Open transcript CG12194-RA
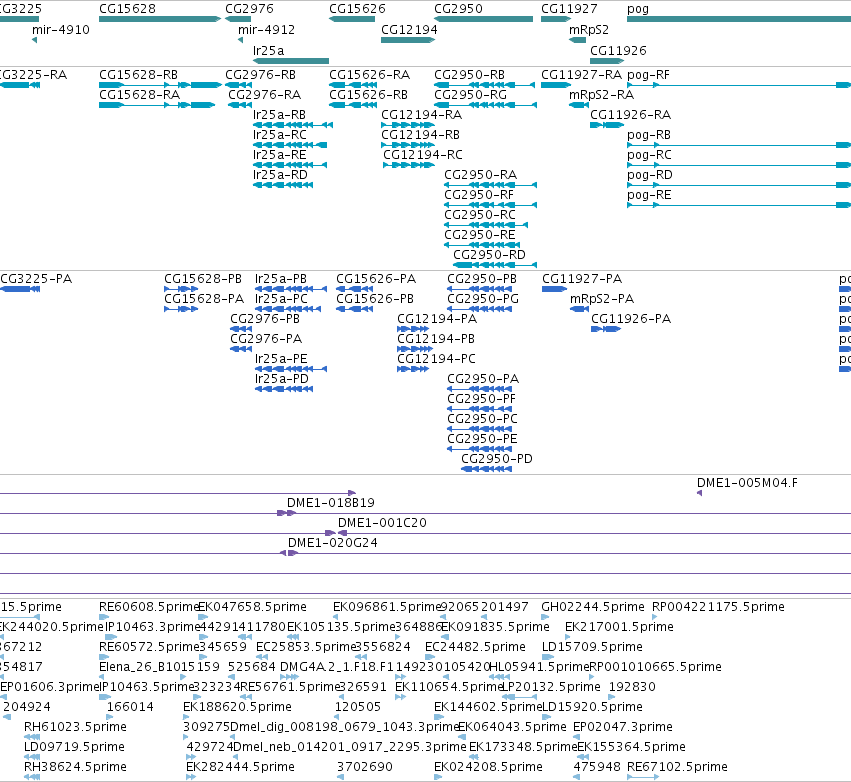Image resolution: width=851 pixels, height=782 pixels. point(421,115)
